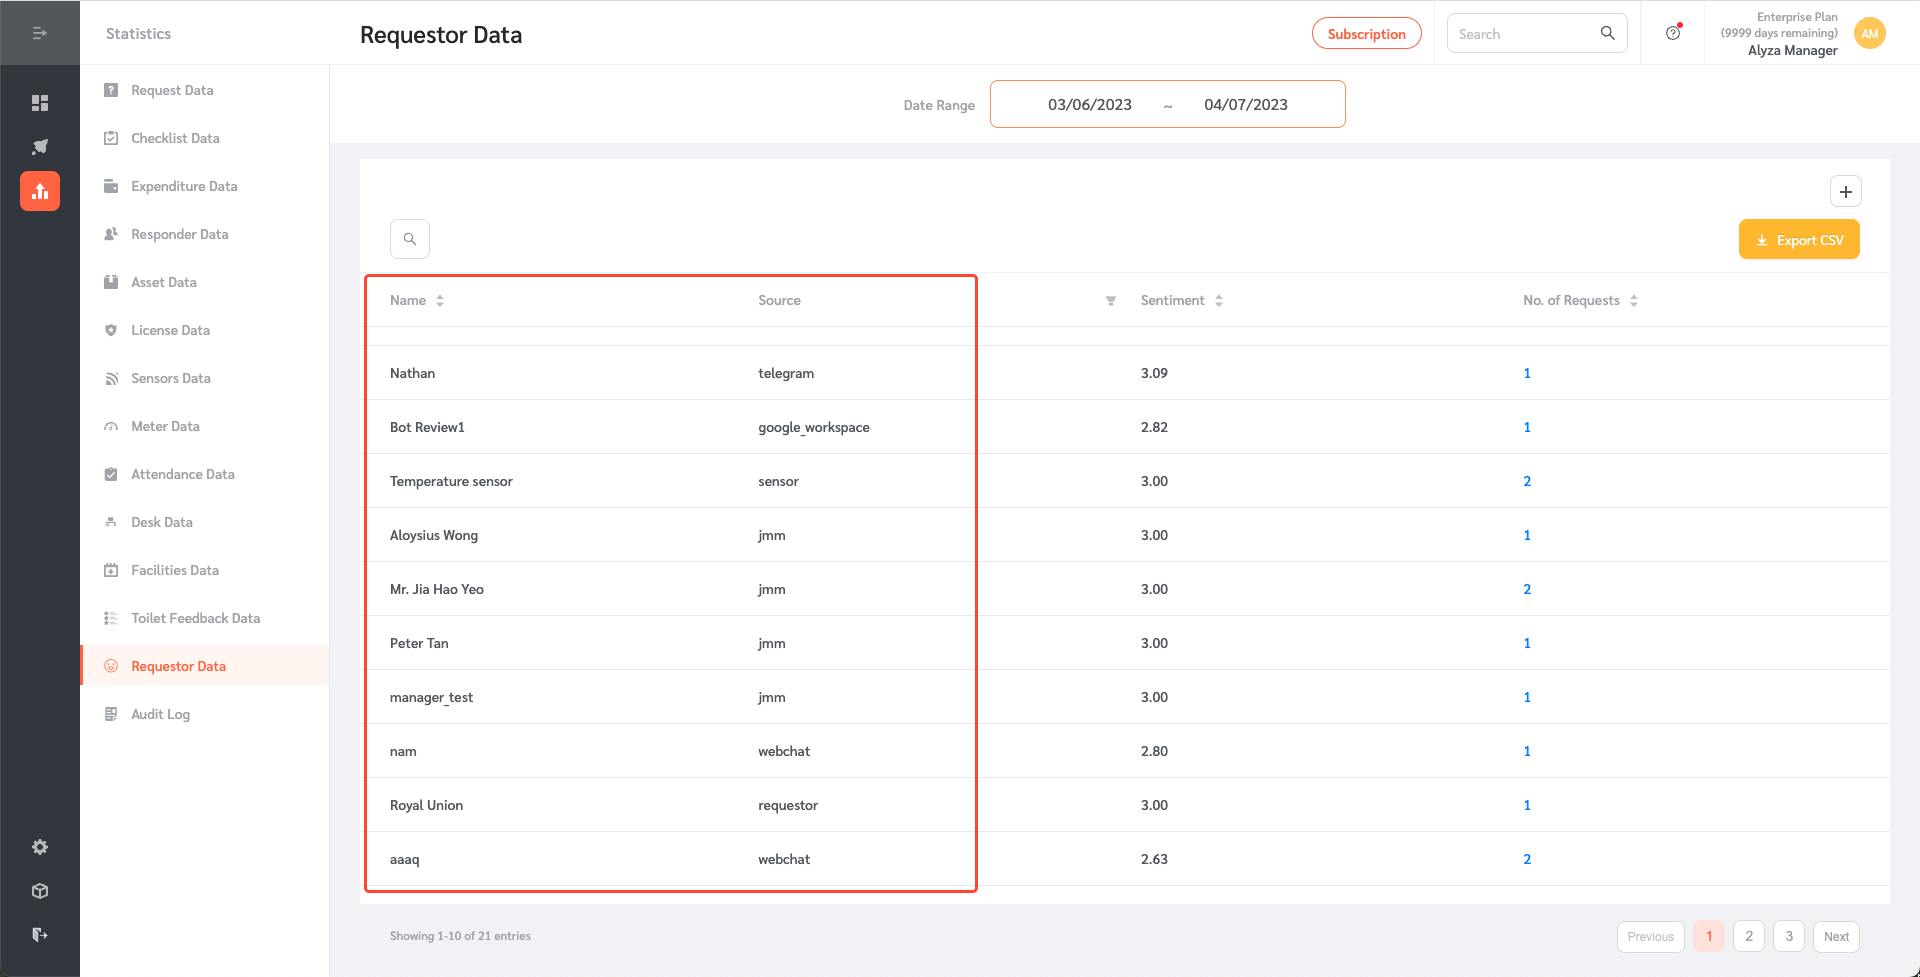
Task: Click the package box icon near the bottom sidebar
Action: (40, 890)
